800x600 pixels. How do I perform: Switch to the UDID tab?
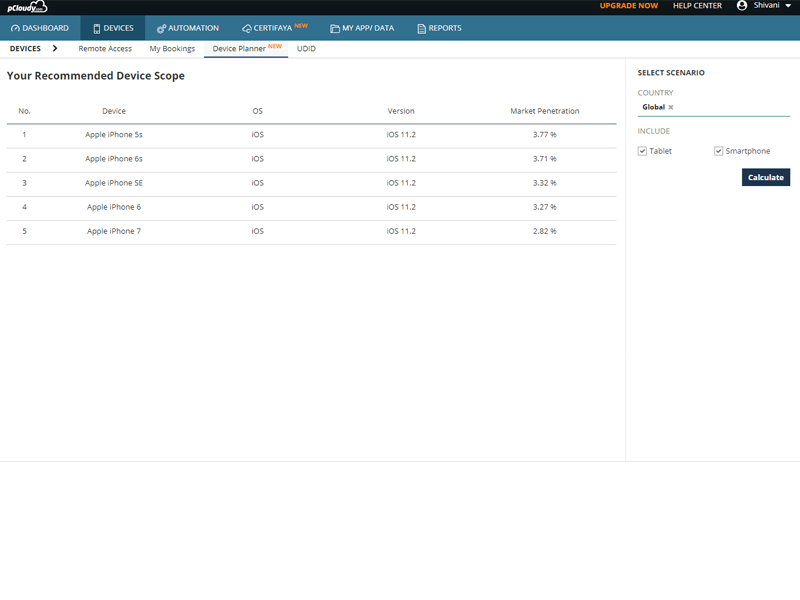[x=306, y=48]
